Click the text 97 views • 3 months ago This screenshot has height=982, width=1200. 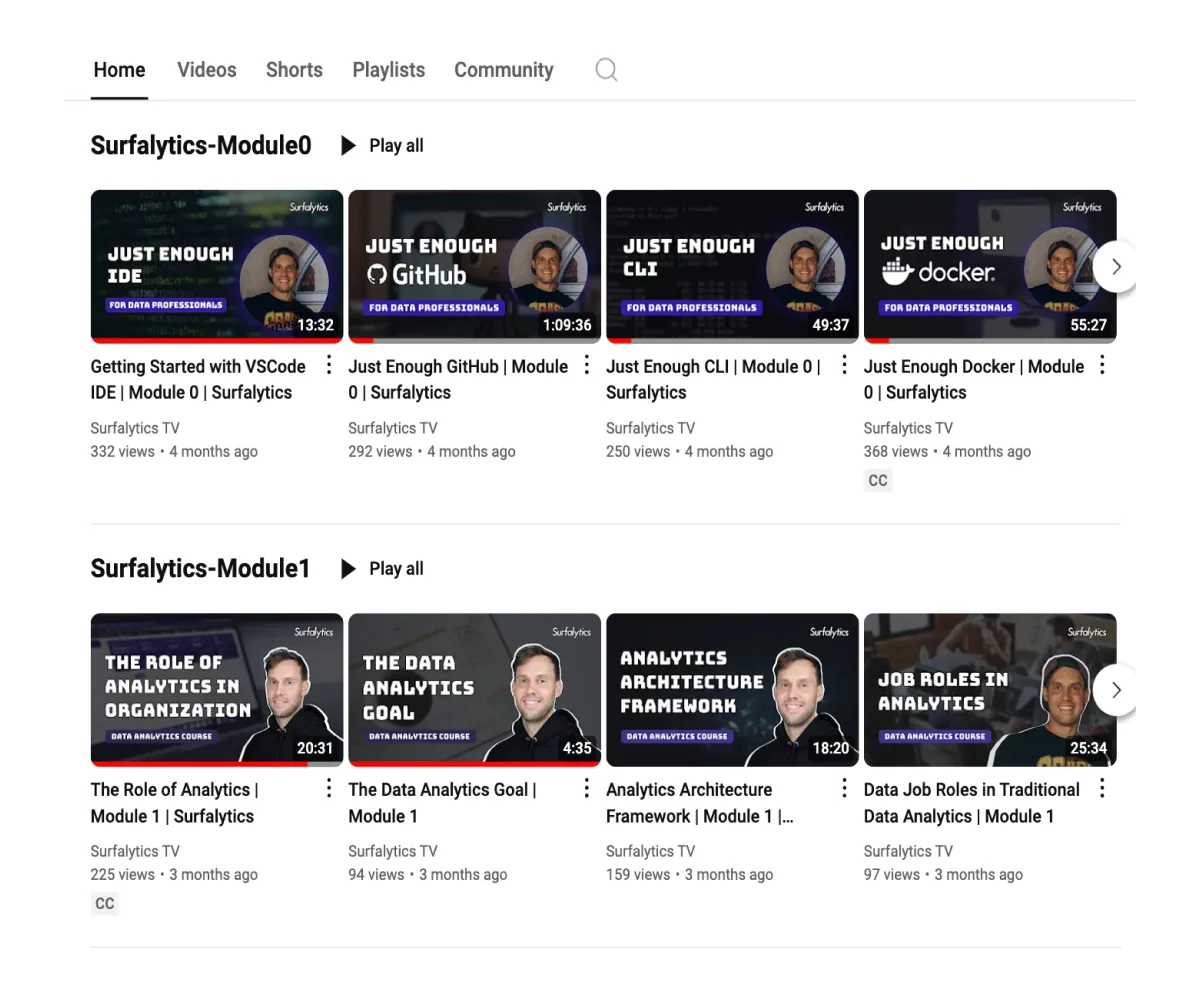(943, 875)
